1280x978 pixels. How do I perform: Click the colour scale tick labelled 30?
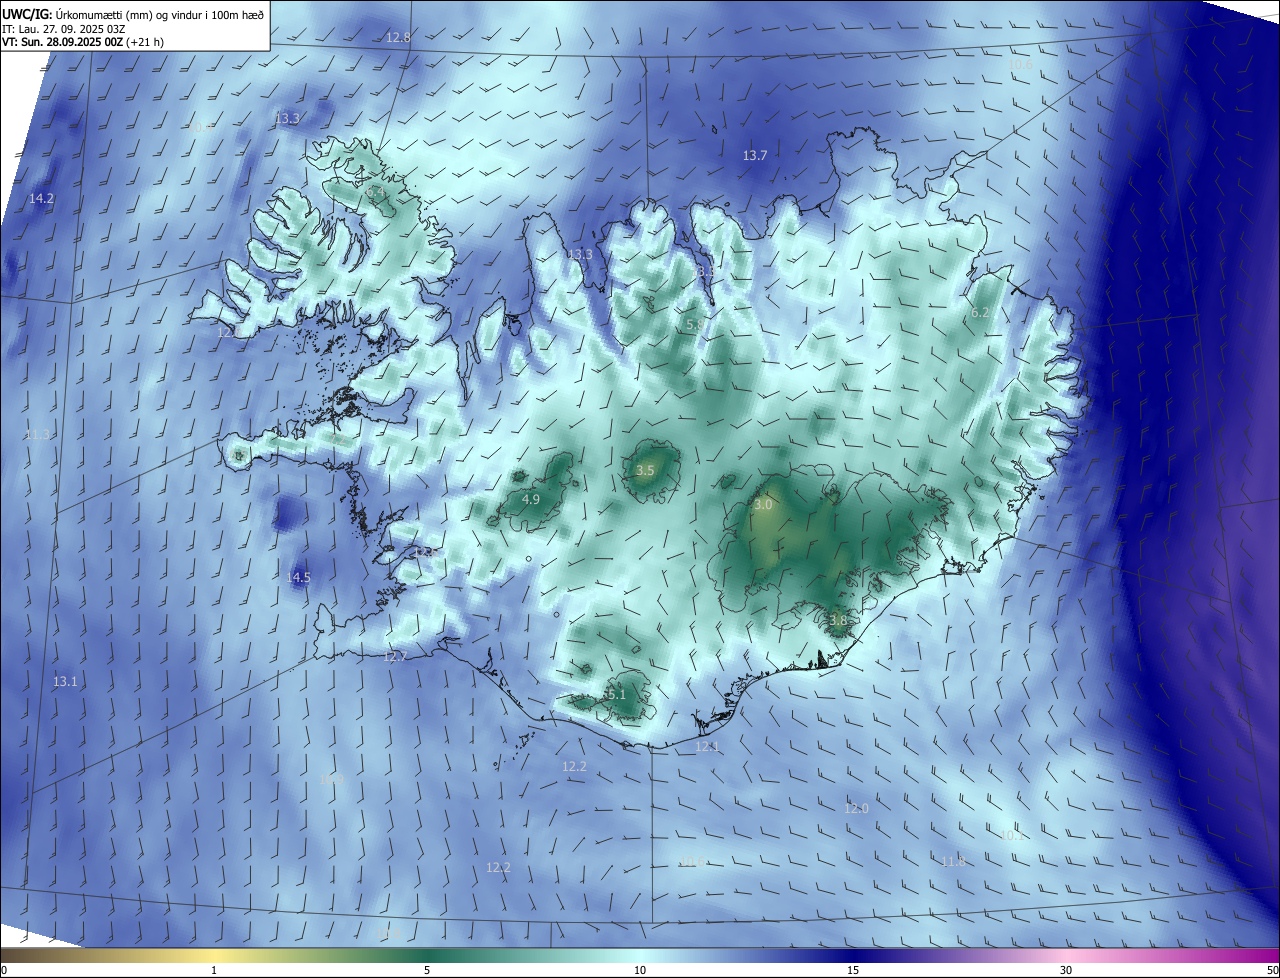click(x=1066, y=970)
